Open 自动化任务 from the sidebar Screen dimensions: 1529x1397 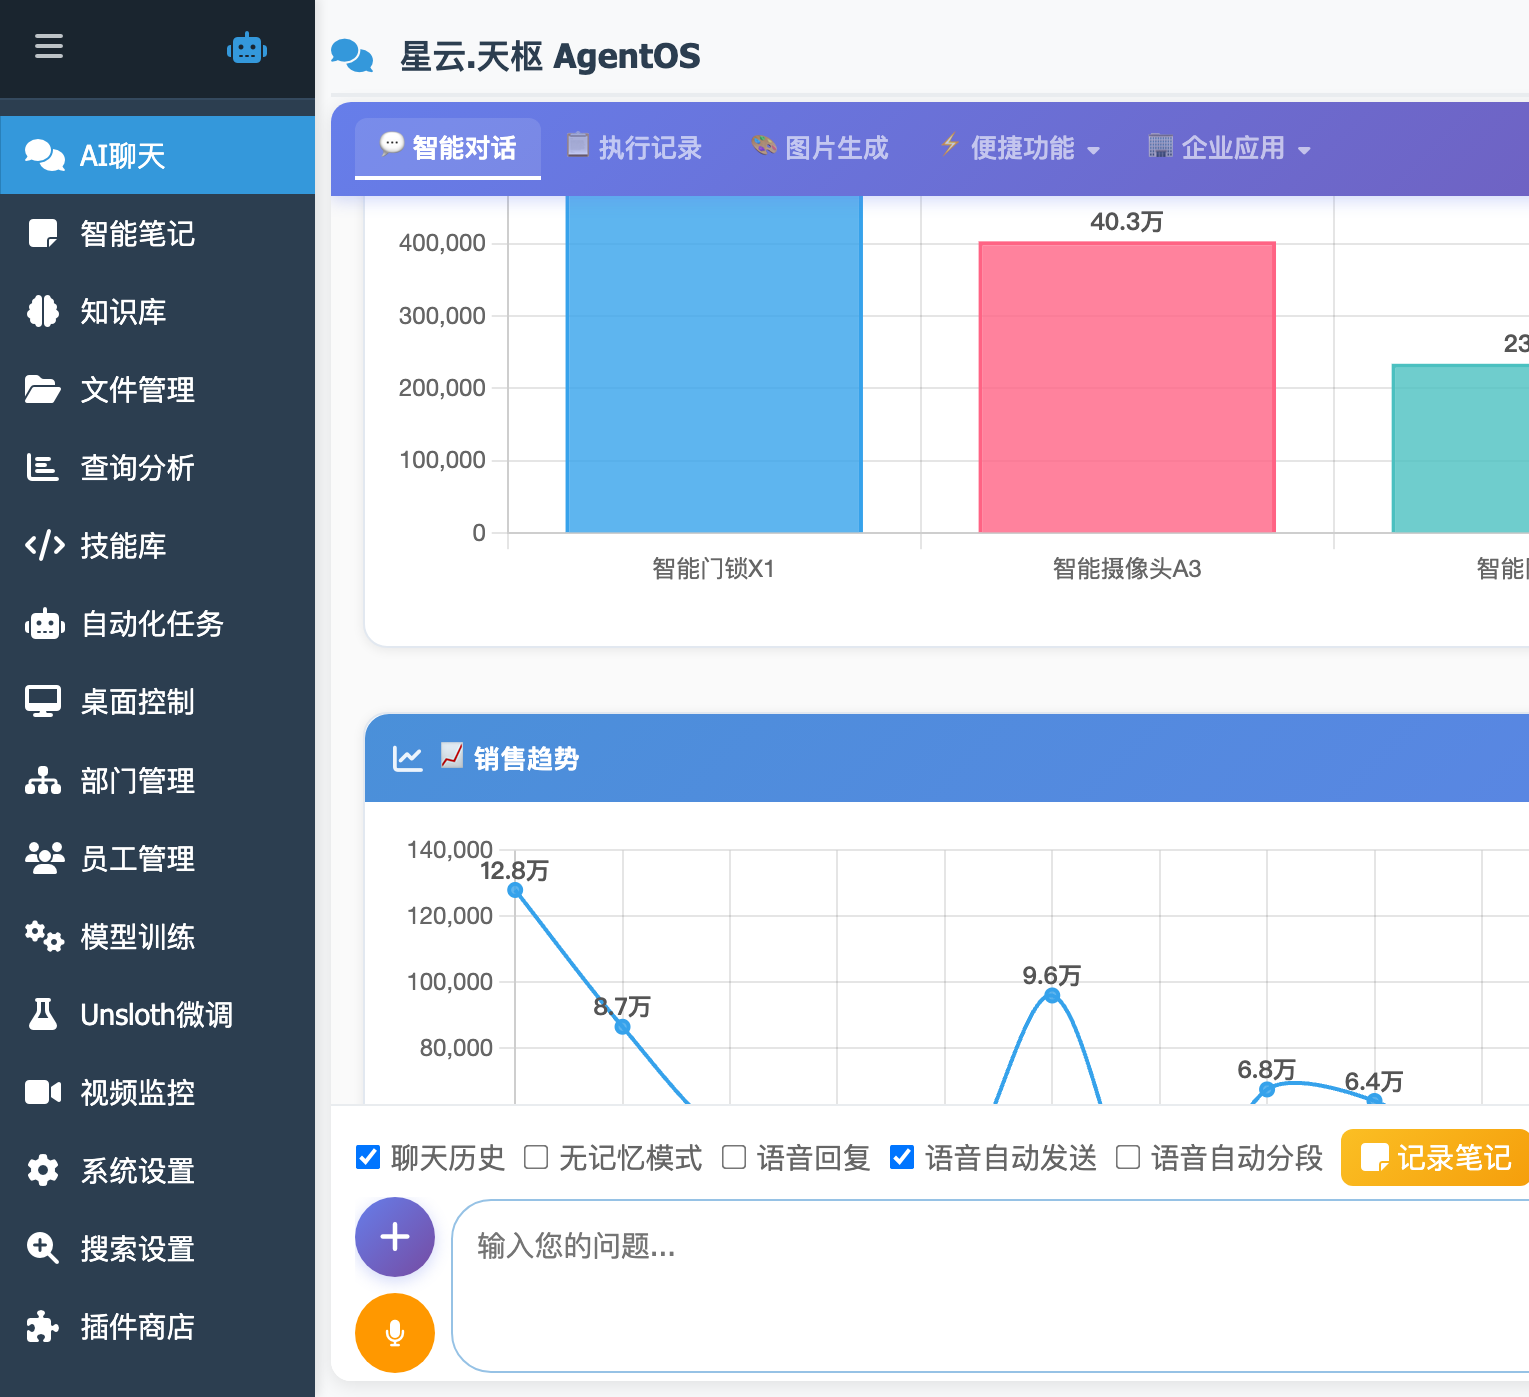(x=152, y=624)
